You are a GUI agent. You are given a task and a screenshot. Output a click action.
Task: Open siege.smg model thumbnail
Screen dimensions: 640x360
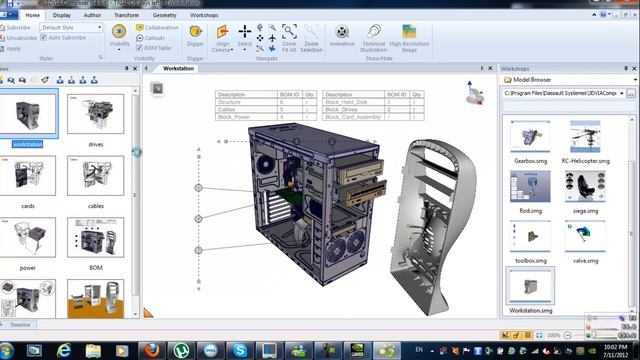click(x=585, y=187)
